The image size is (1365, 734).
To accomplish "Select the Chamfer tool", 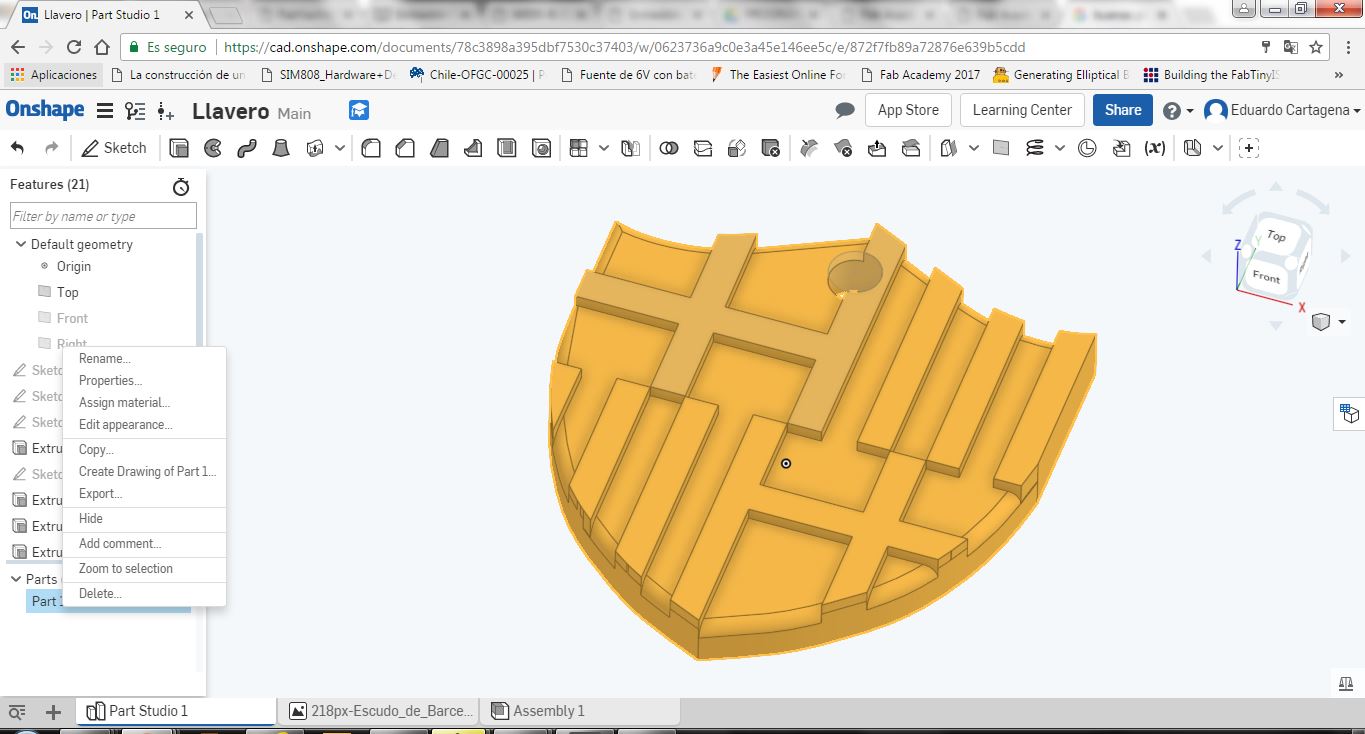I will 405,148.
